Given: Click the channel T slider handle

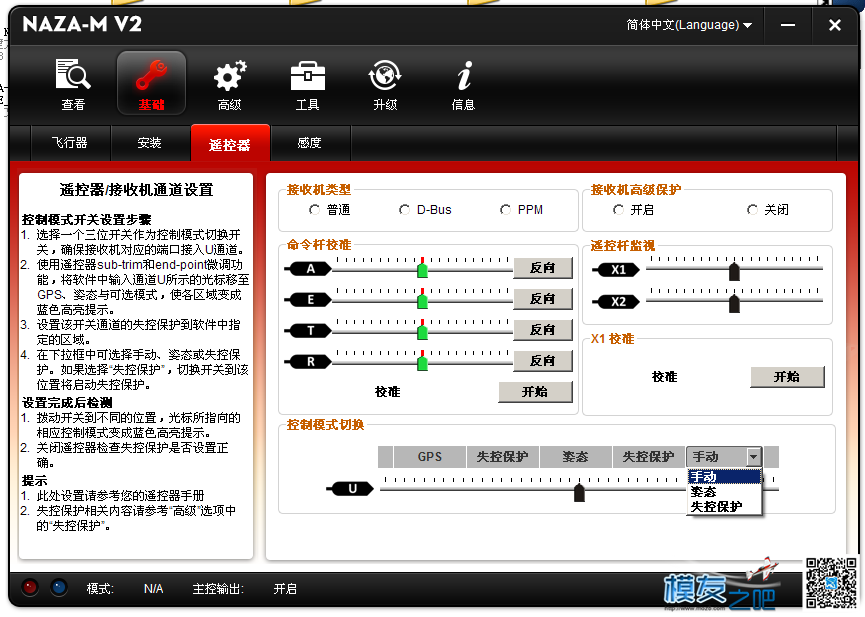Looking at the screenshot, I should (x=423, y=331).
